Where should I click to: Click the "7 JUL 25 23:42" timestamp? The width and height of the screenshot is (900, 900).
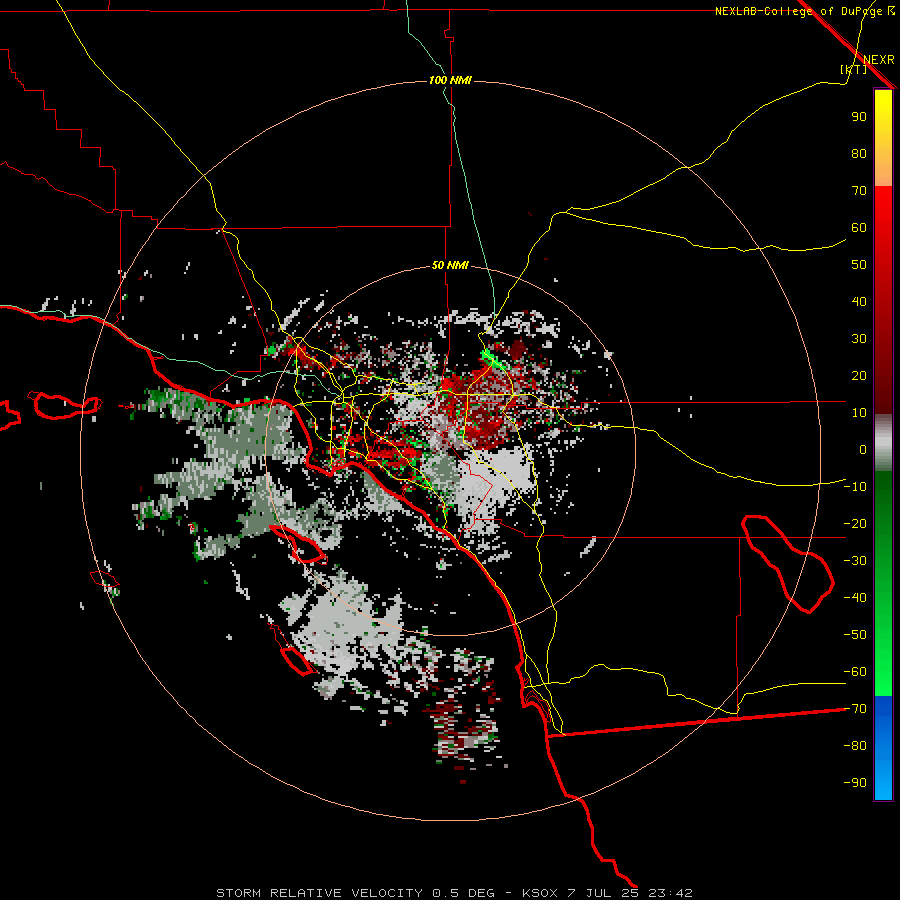[630, 893]
